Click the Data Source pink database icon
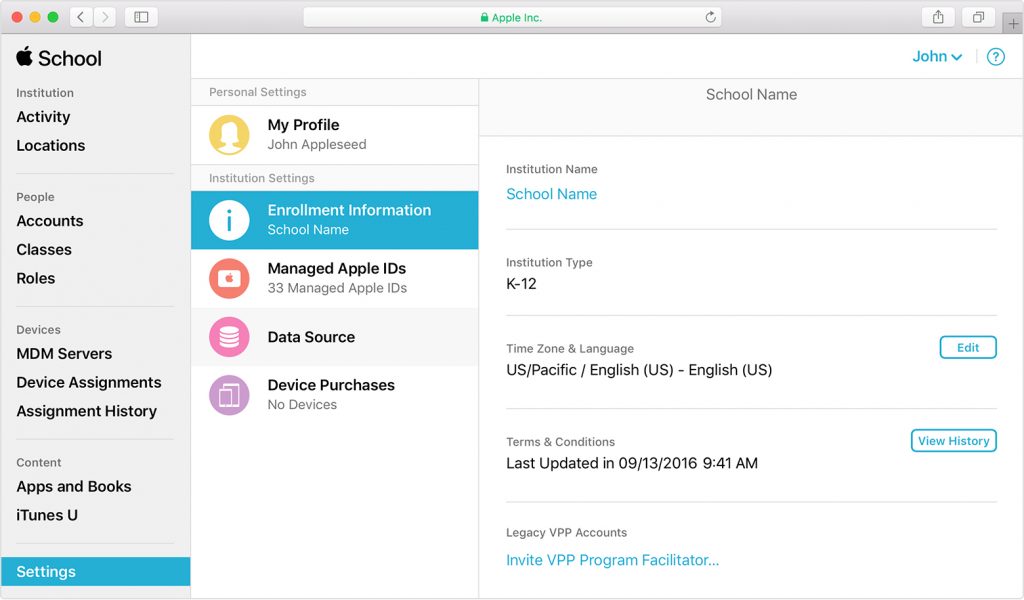1024x600 pixels. pos(229,337)
